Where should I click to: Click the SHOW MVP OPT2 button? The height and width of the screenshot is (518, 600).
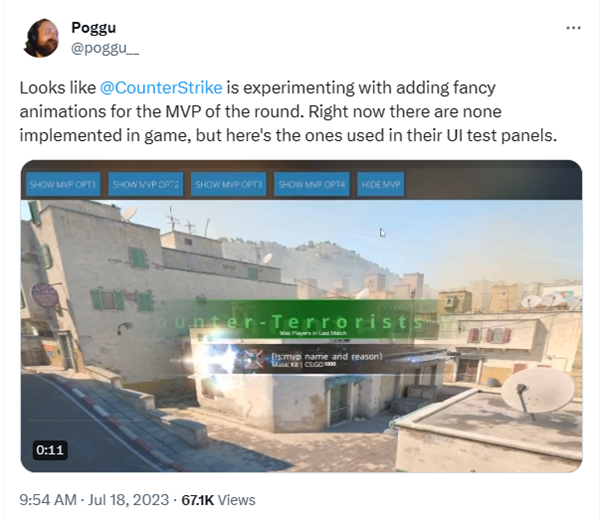pos(146,184)
